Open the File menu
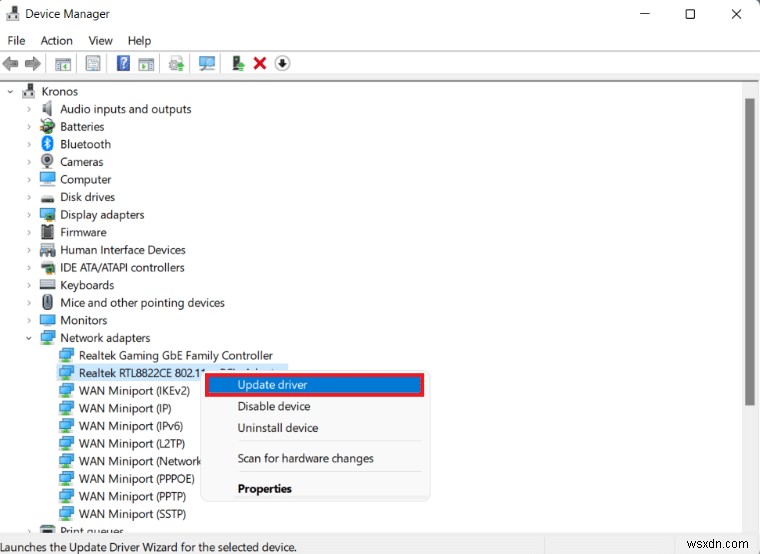 pyautogui.click(x=16, y=41)
